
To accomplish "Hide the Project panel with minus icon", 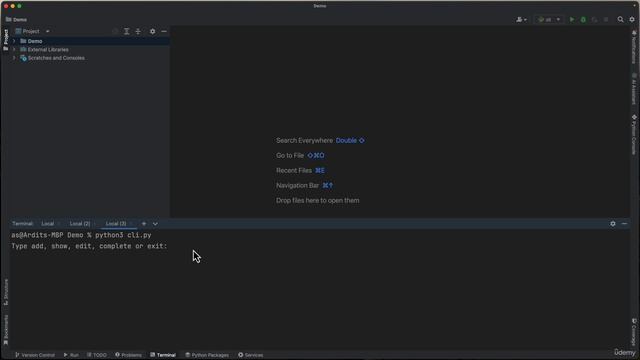I will click(164, 31).
